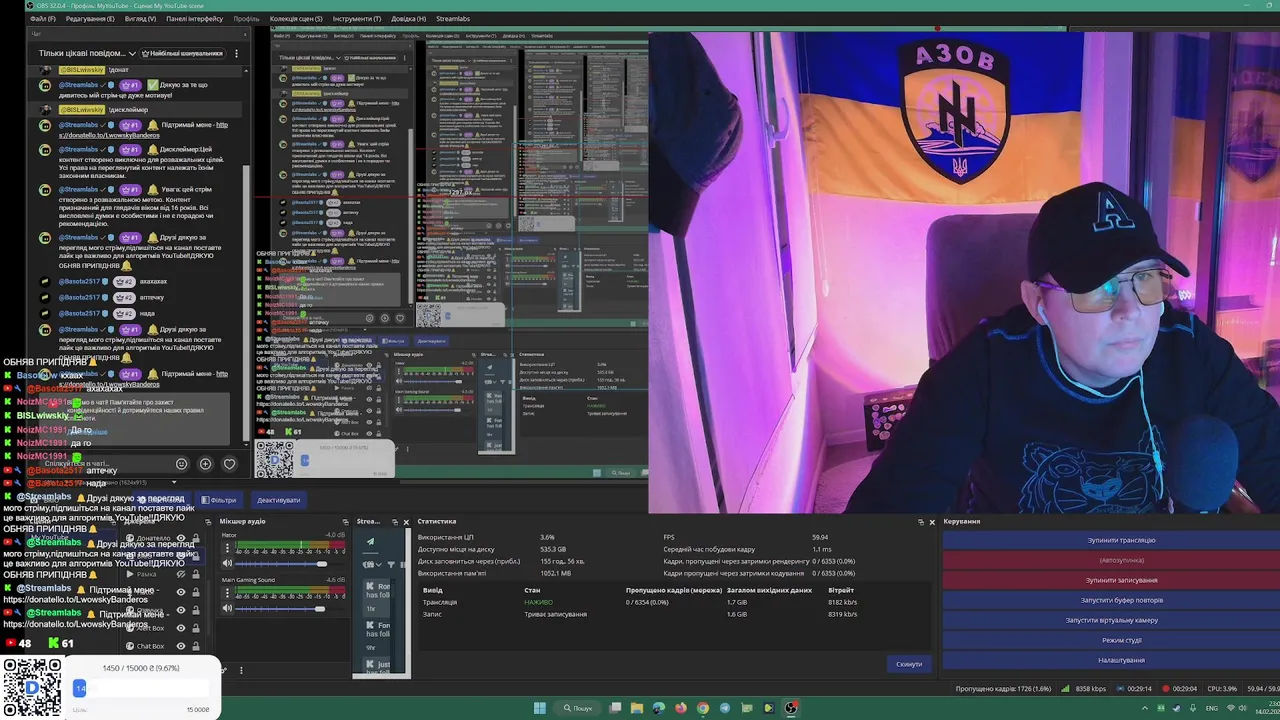
Task: Toggle the lock on the Alert Box source
Action: click(196, 628)
